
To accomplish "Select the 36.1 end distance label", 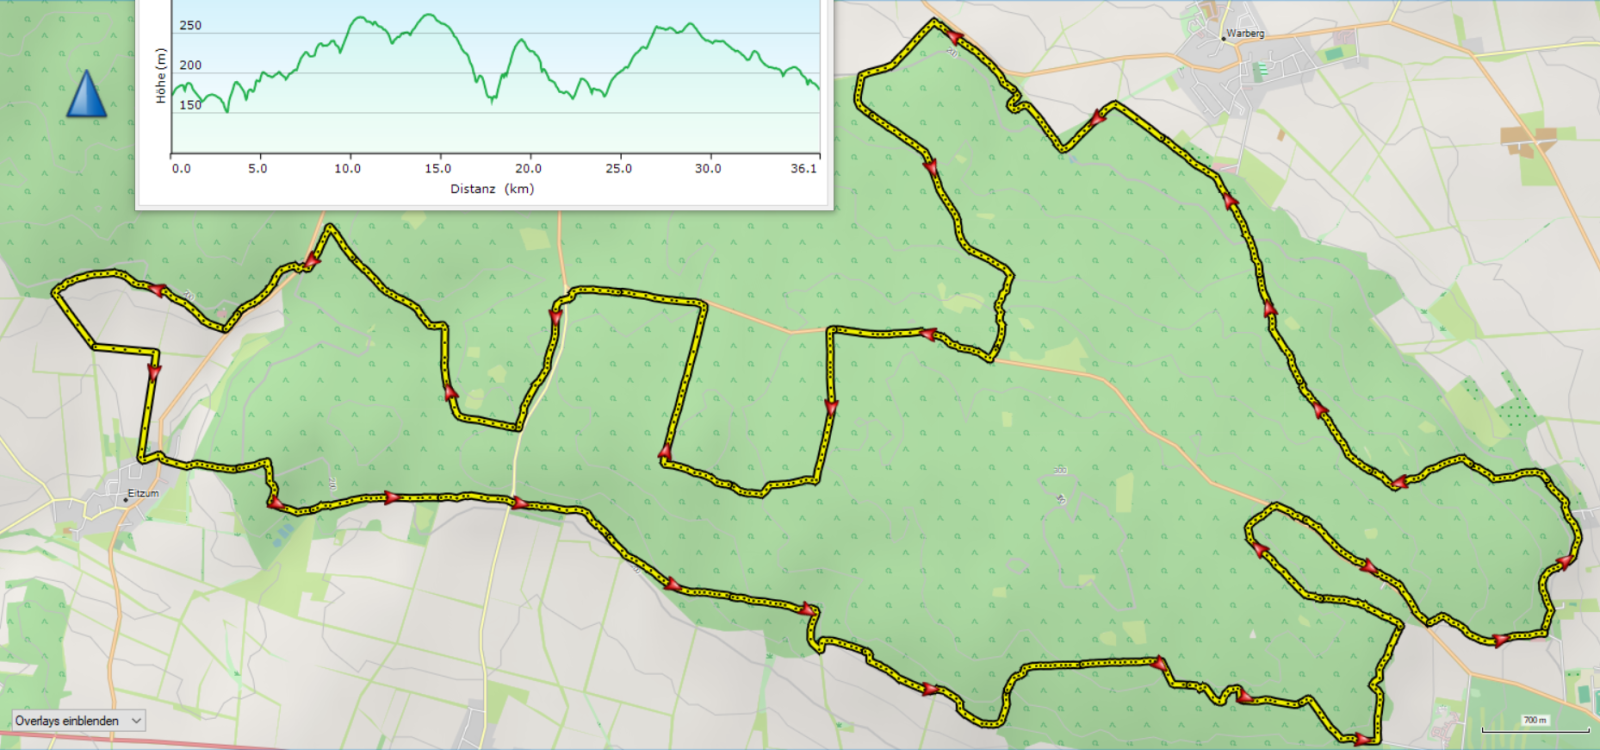I will click(803, 169).
